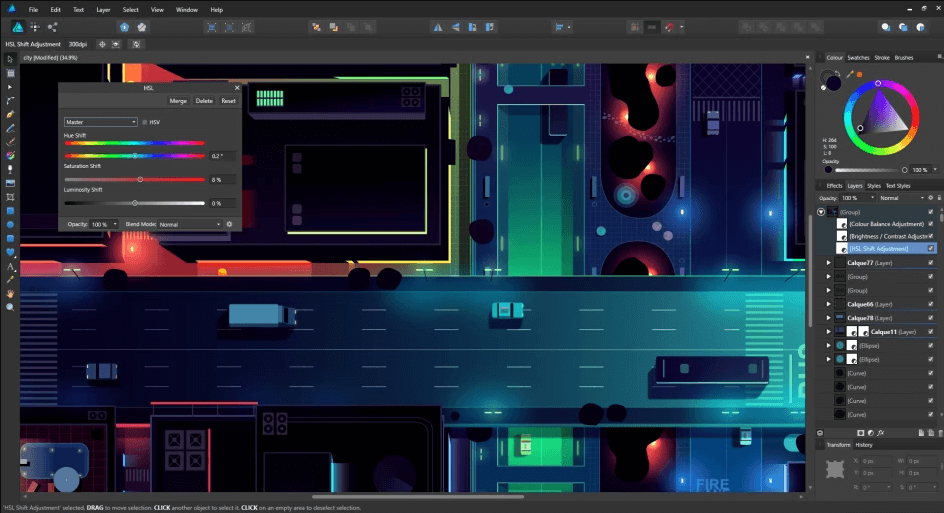Toggle visibility of HSL Shift Adjustment layer
944x513 pixels.
pos(931,249)
